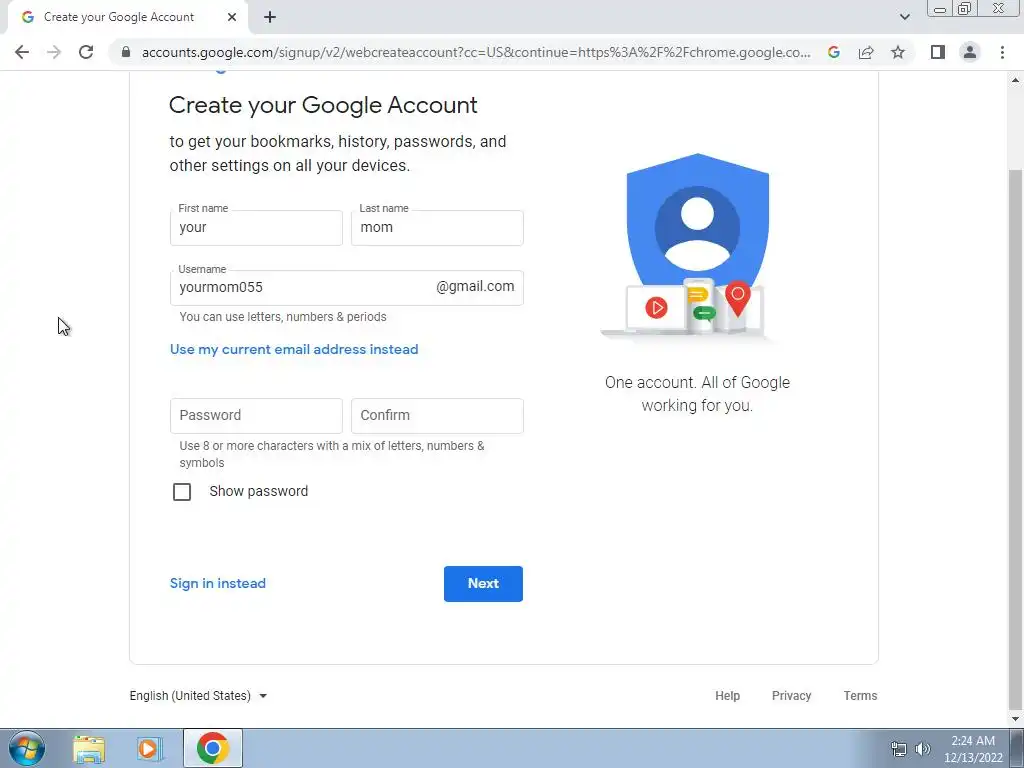Image resolution: width=1024 pixels, height=768 pixels.
Task: Open the Chrome profile avatar
Action: pyautogui.click(x=970, y=52)
